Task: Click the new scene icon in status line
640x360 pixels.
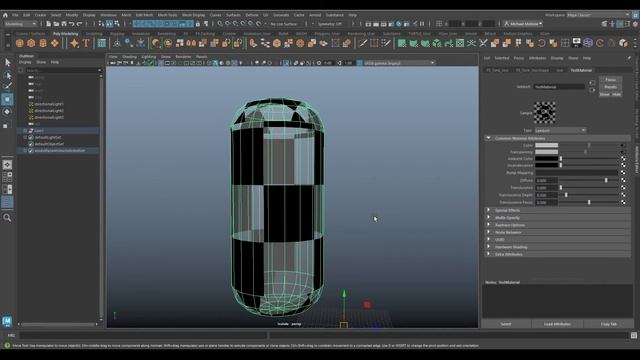Action: 49,24
